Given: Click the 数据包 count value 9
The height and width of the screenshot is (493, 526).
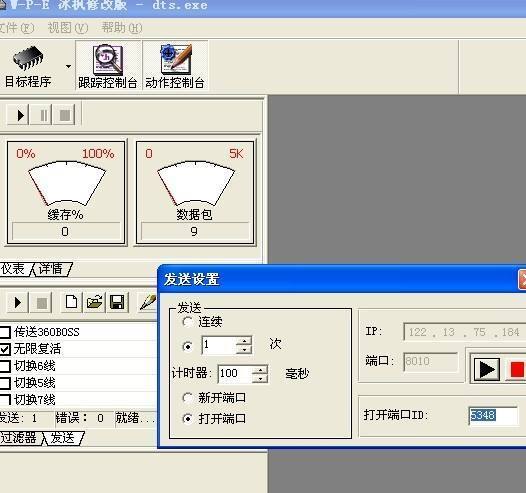Looking at the screenshot, I should coord(195,231).
